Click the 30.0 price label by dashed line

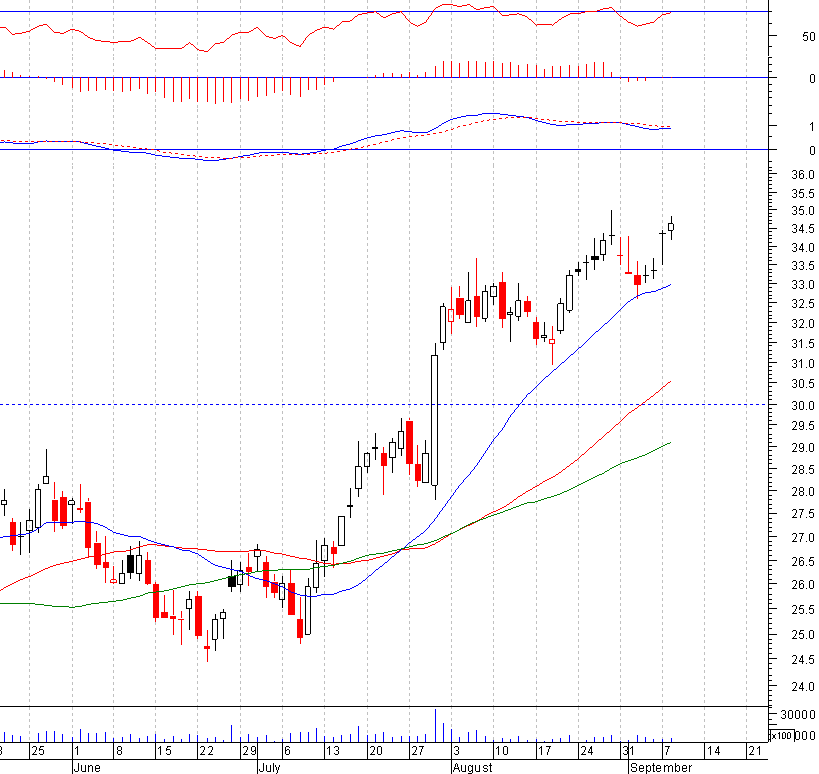803,406
